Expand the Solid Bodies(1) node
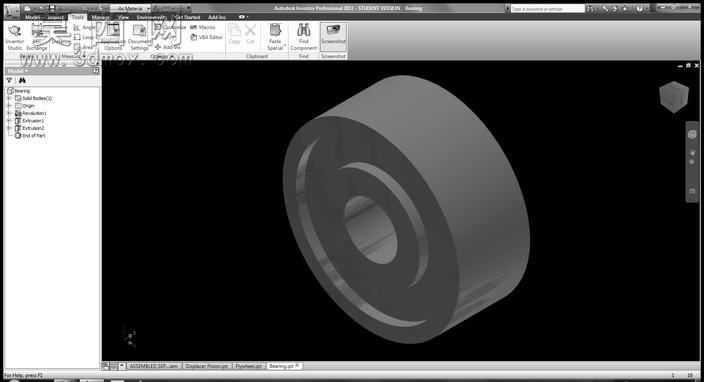This screenshot has height=382, width=704. (9, 98)
